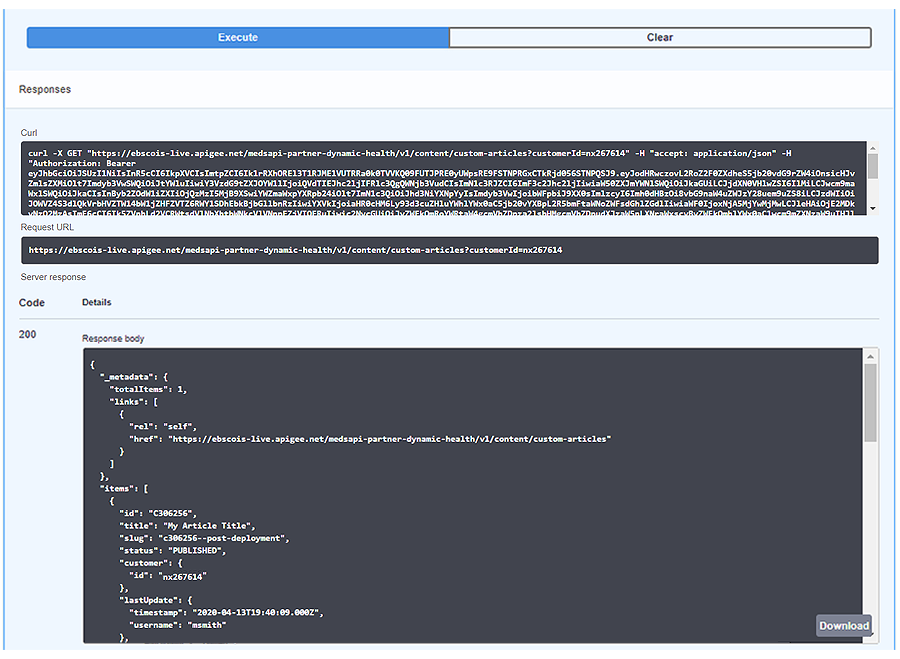The image size is (900, 659).
Task: Click the Code column header
Action: tap(32, 302)
